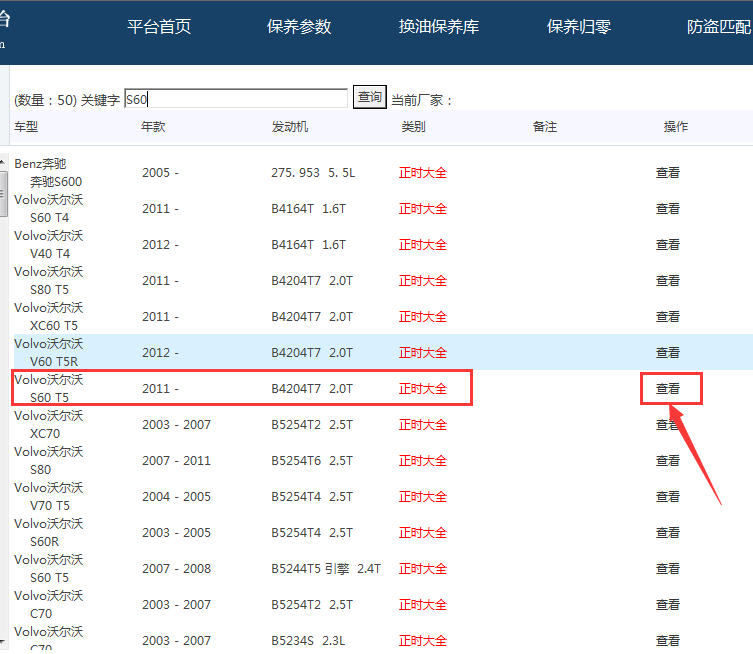753x654 pixels.
Task: Click 查看 for C70 B5254T2 2.5T
Action: point(668,605)
